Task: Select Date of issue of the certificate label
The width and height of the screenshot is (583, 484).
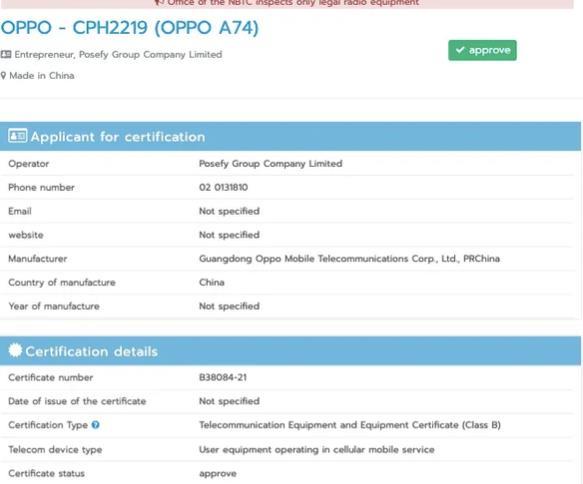Action: [77, 401]
